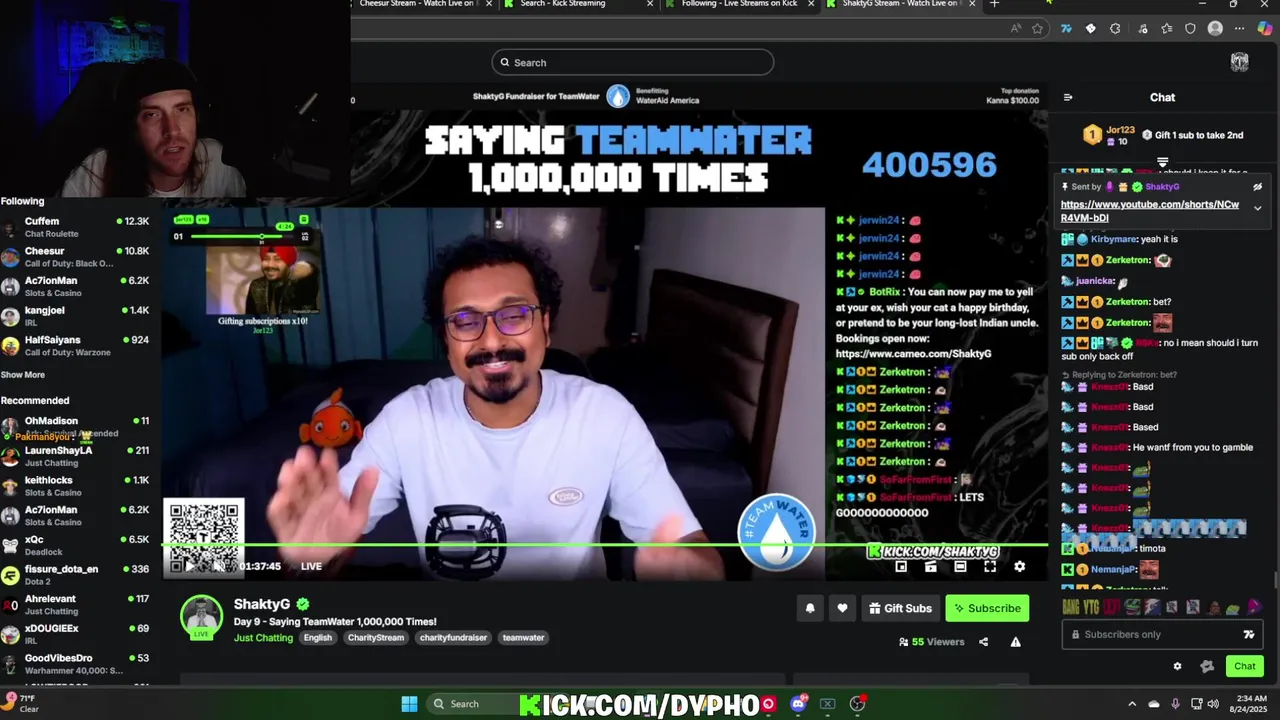The width and height of the screenshot is (1280, 720).
Task: Expand Show More under Following
Action: (x=23, y=375)
